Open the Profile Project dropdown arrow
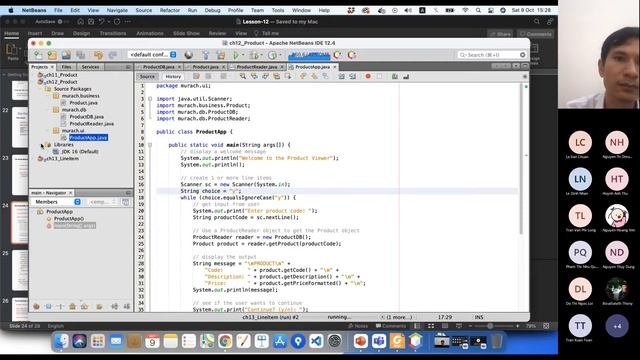 pyautogui.click(x=280, y=55)
